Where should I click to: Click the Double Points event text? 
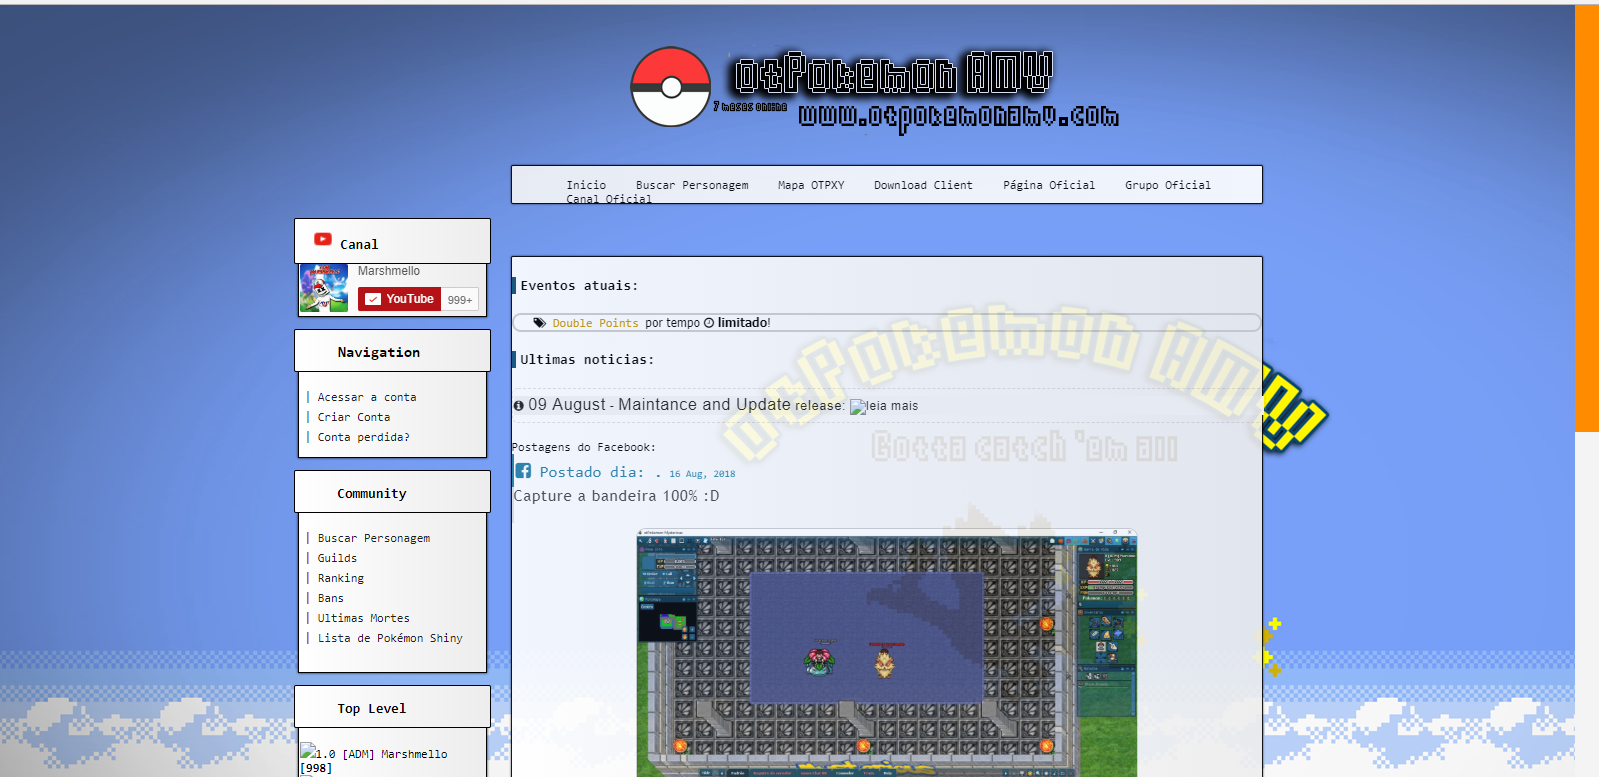595,323
